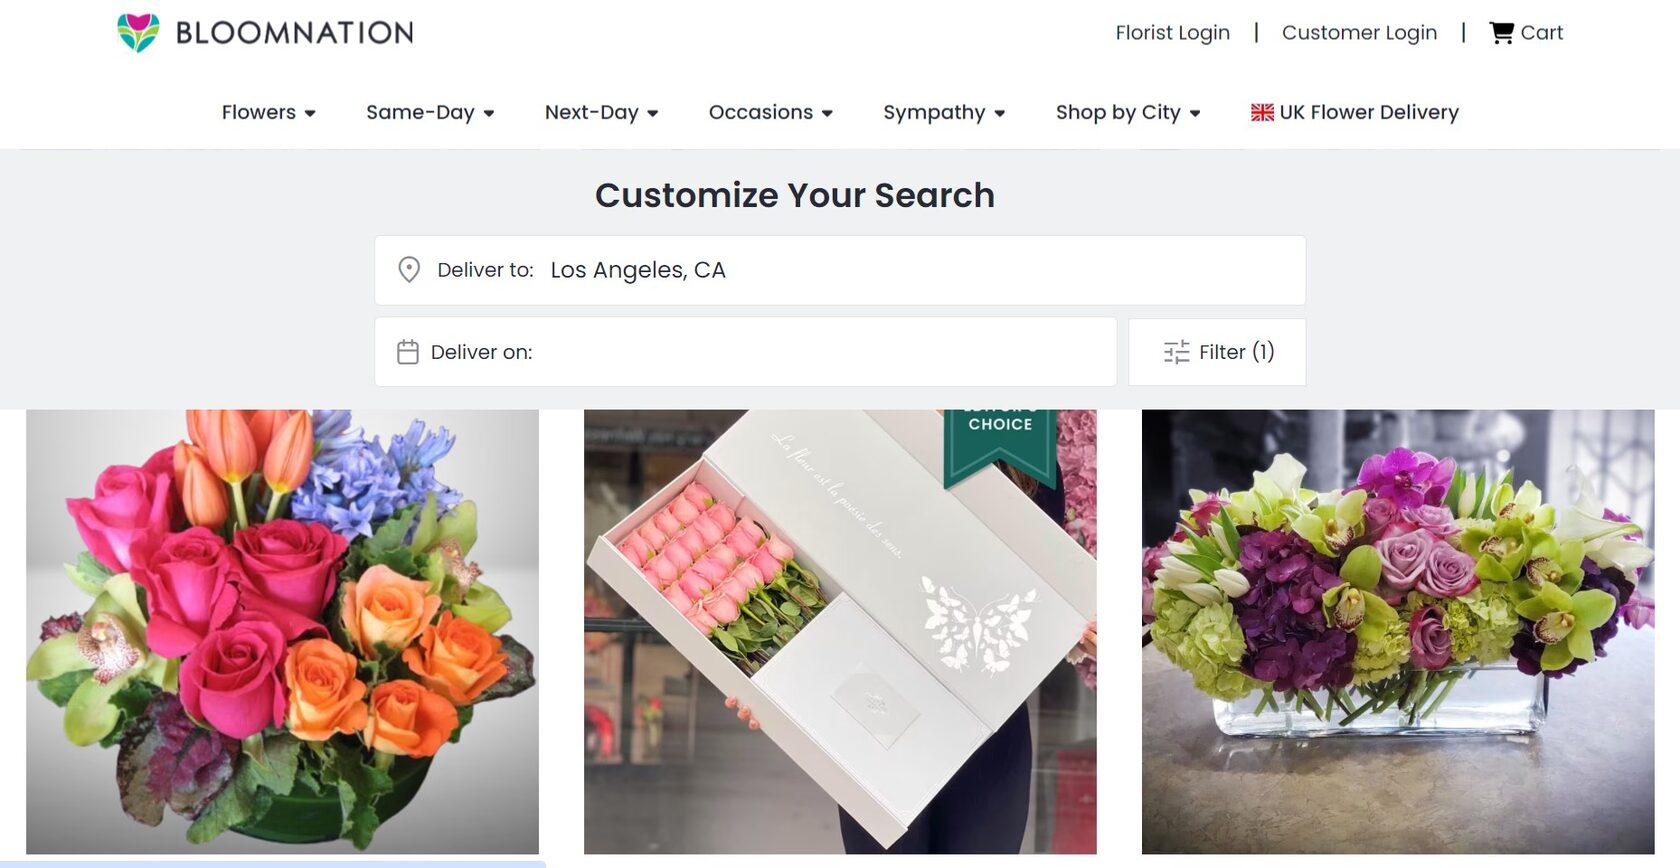The height and width of the screenshot is (868, 1680).
Task: Click the UK flag icon
Action: tap(1262, 112)
